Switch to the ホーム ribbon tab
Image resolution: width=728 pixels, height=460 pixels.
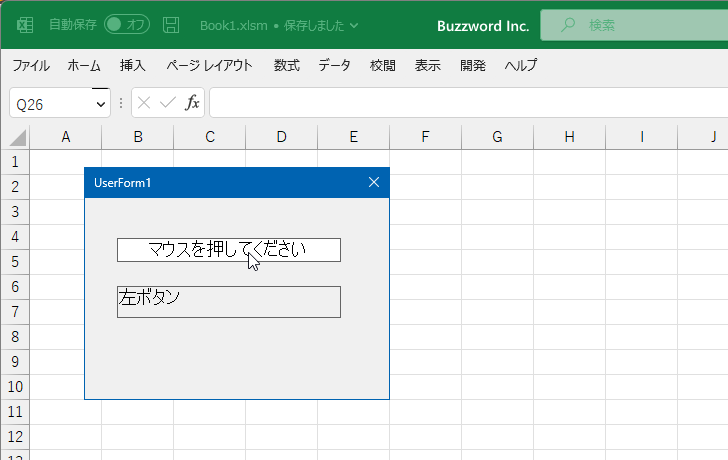[84, 65]
